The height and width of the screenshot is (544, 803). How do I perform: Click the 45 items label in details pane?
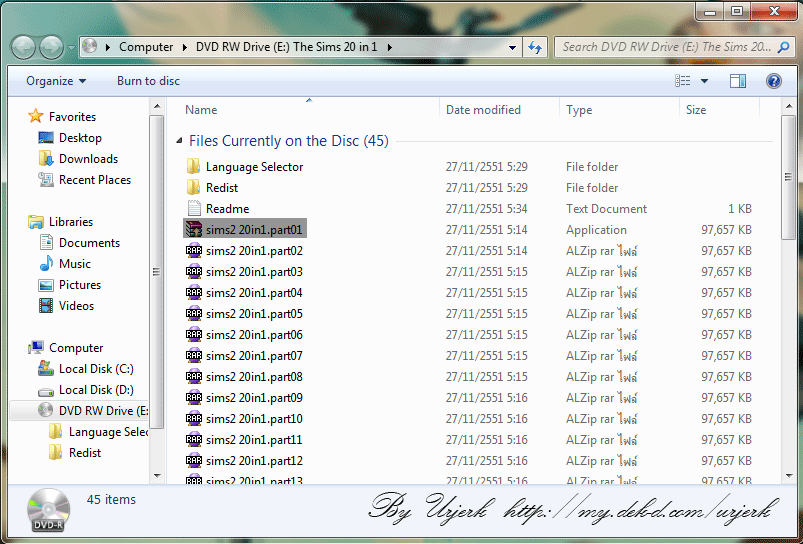[111, 499]
